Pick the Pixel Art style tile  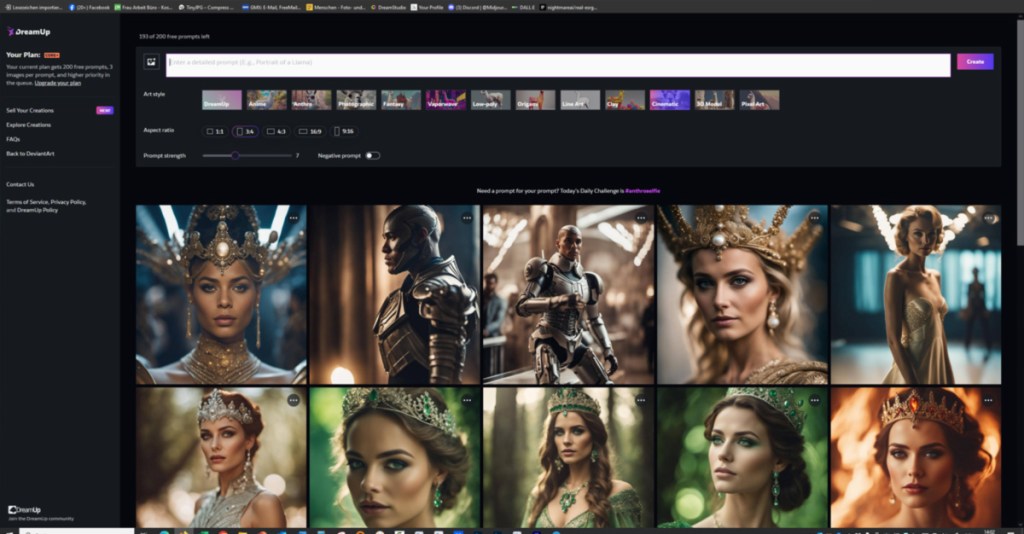(x=759, y=100)
